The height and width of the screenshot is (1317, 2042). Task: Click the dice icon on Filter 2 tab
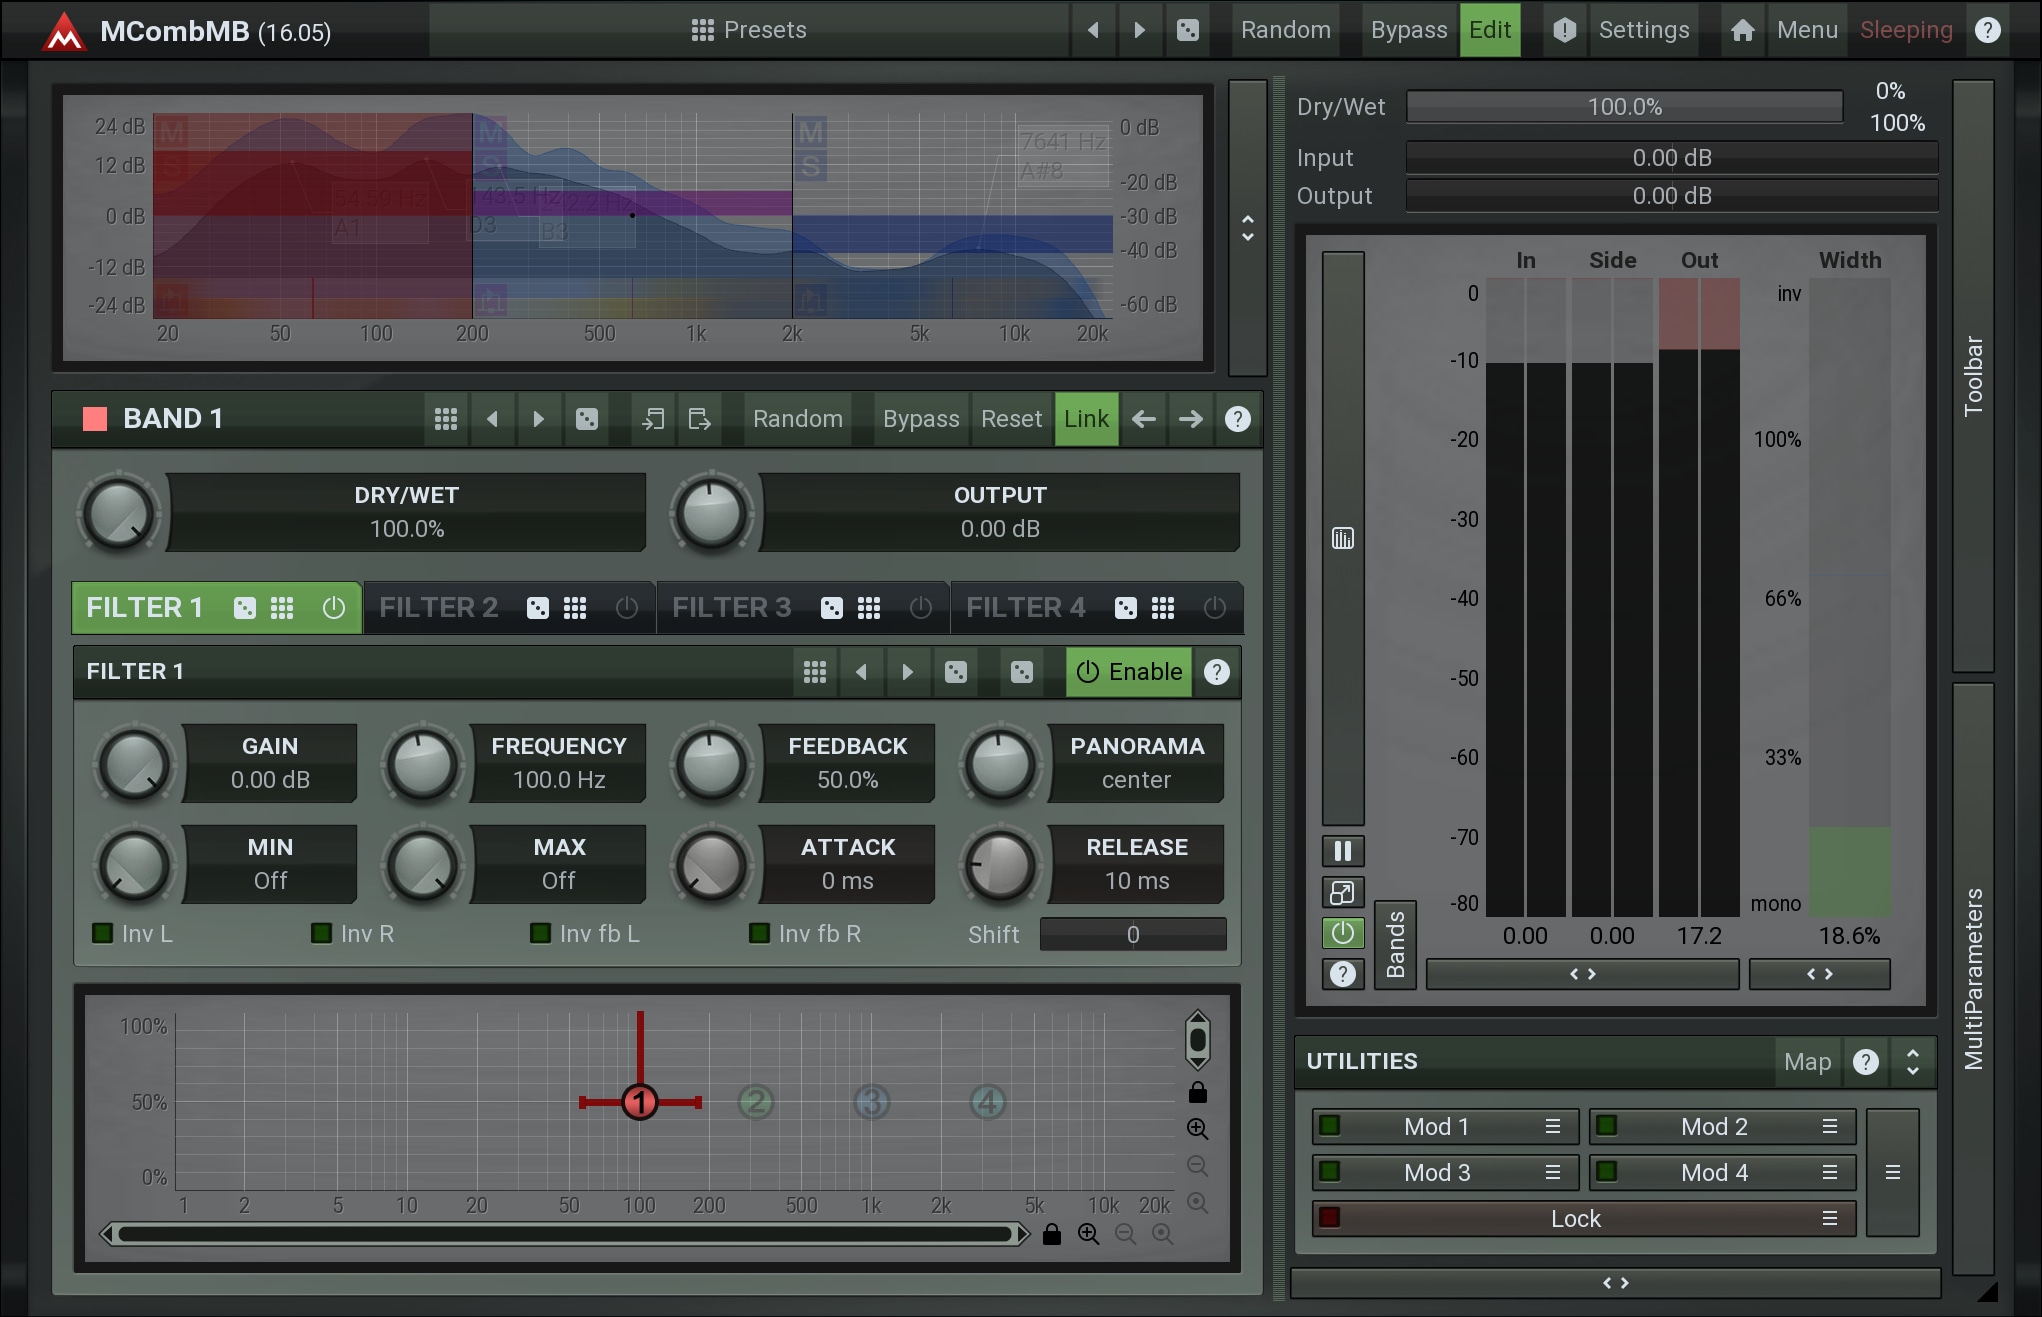point(538,608)
